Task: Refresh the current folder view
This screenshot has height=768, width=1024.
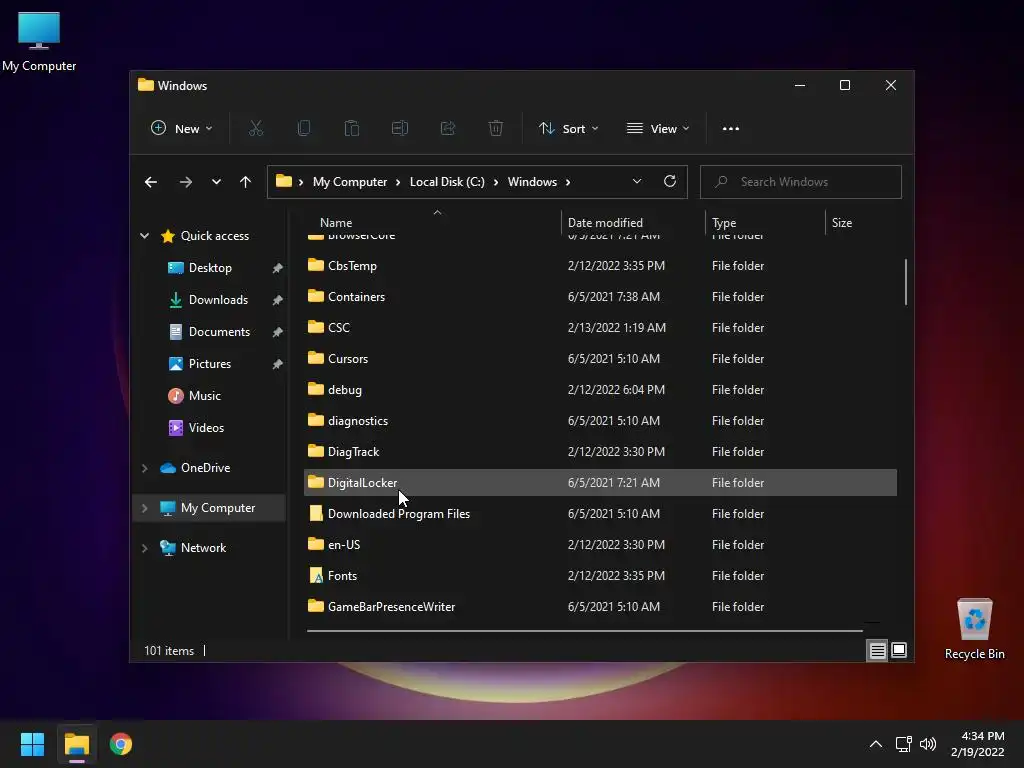Action: point(670,182)
